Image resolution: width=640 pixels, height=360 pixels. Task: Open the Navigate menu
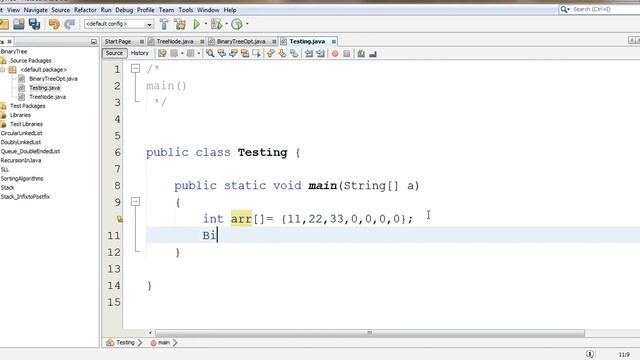click(36, 10)
